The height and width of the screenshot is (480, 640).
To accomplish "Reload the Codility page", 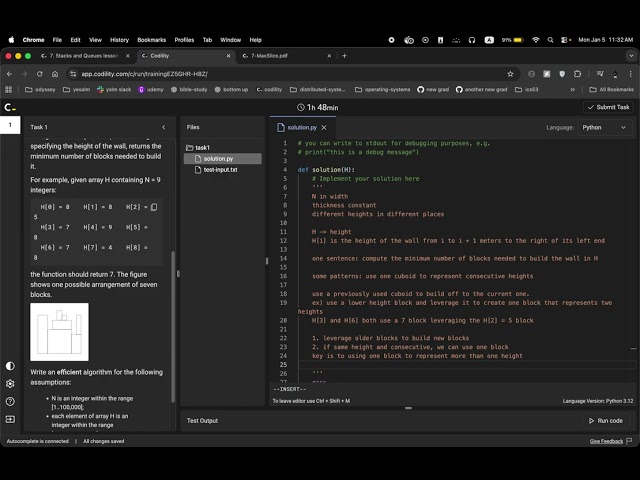I will [40, 74].
